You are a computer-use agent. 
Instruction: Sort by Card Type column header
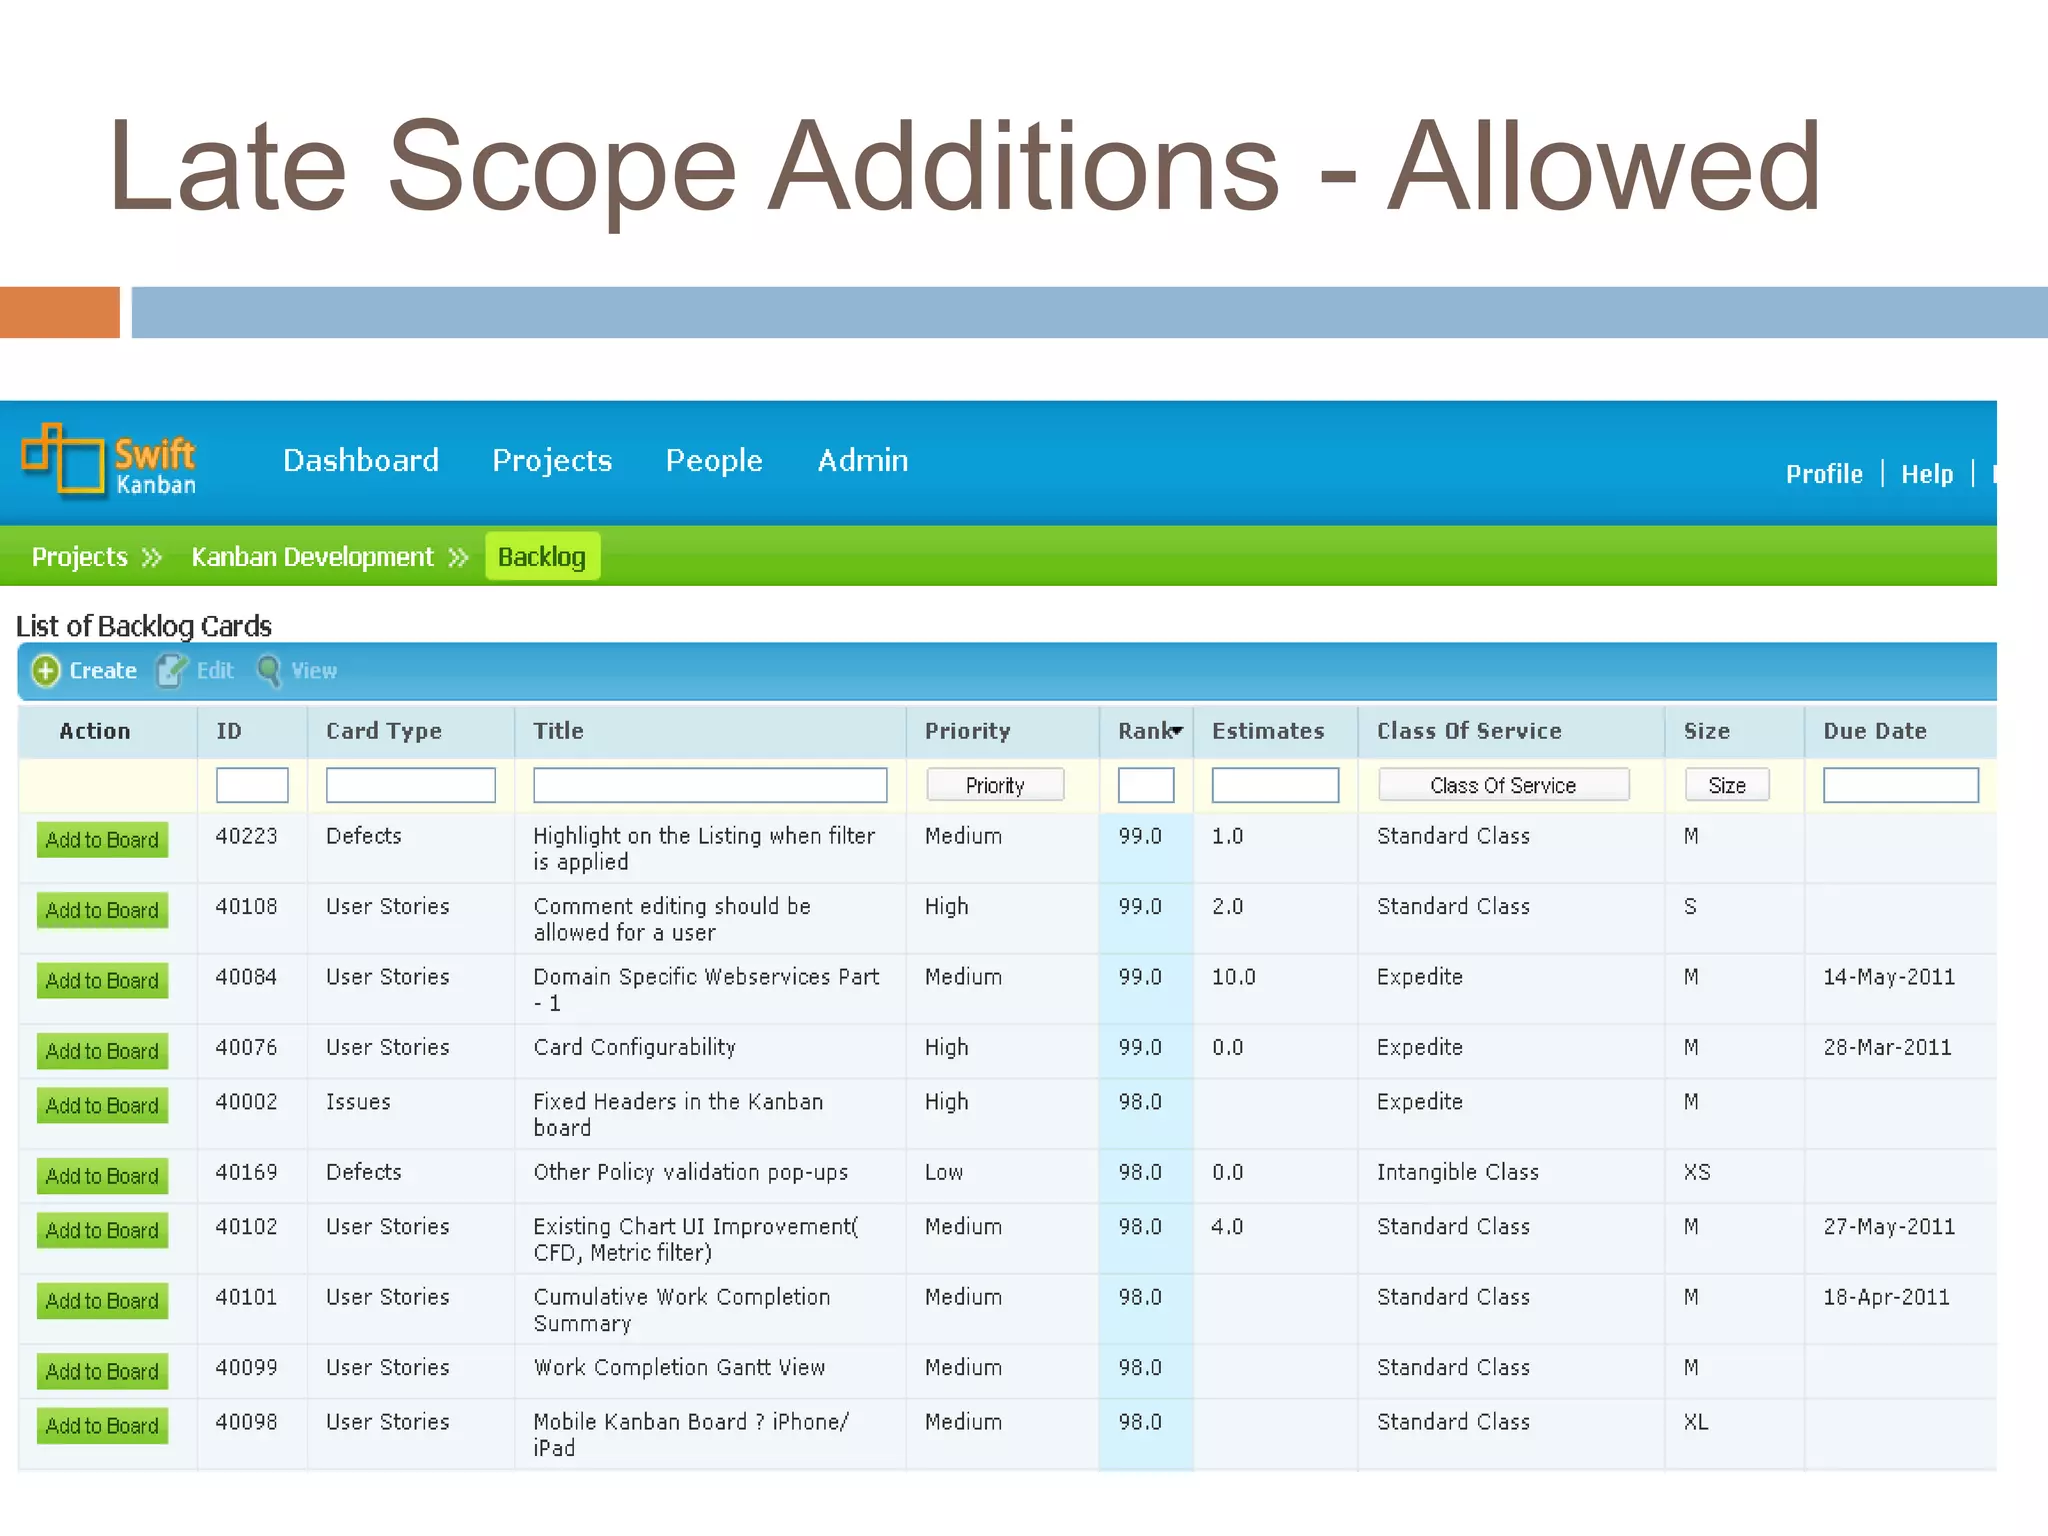click(x=384, y=731)
